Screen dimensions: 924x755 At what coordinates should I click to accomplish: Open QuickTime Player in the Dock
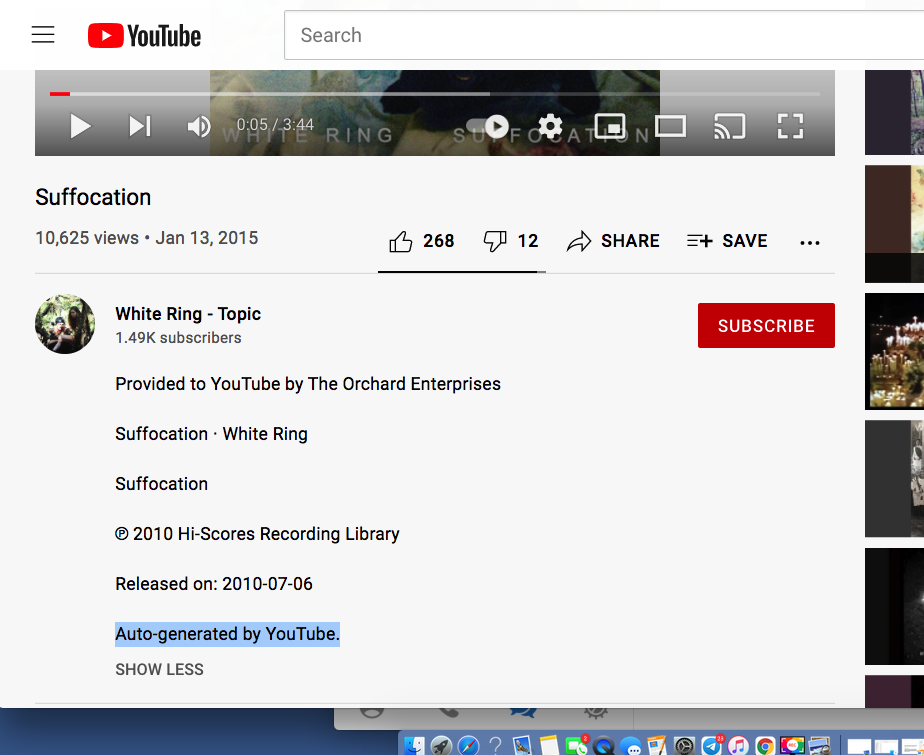603,746
